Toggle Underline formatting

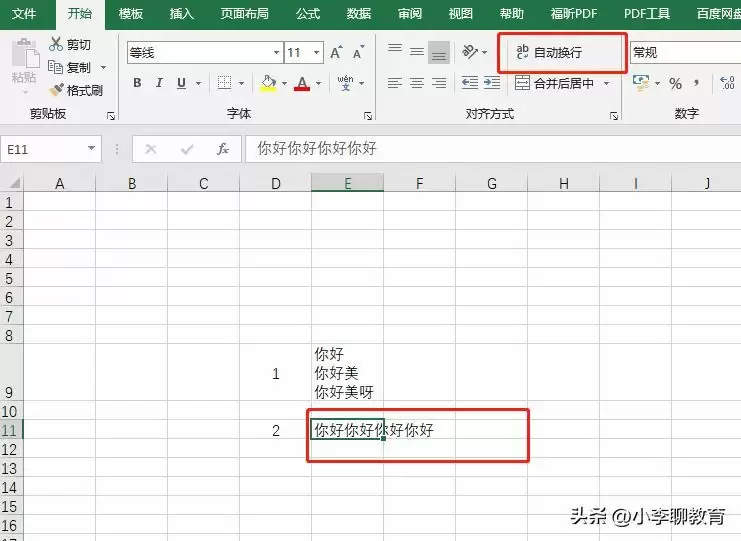click(x=181, y=83)
